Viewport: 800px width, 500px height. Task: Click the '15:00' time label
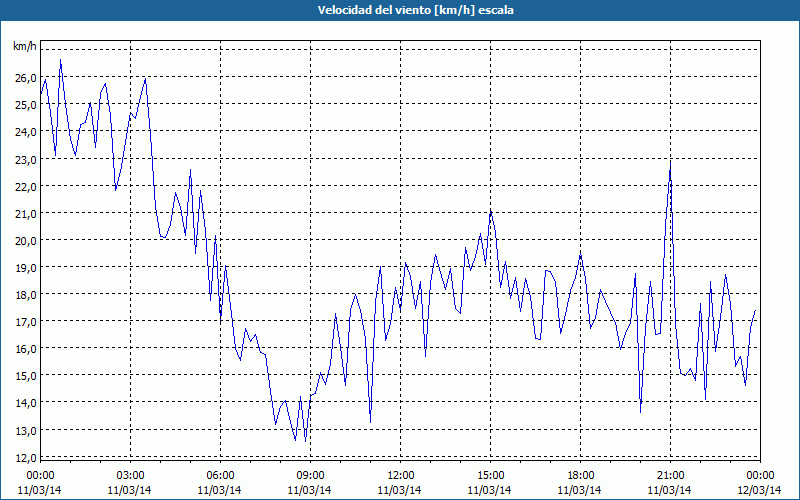pyautogui.click(x=490, y=476)
